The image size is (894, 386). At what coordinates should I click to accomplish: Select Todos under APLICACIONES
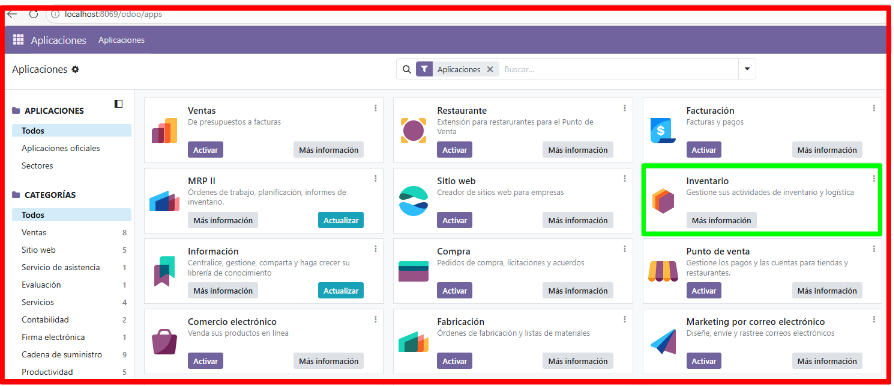(x=71, y=131)
